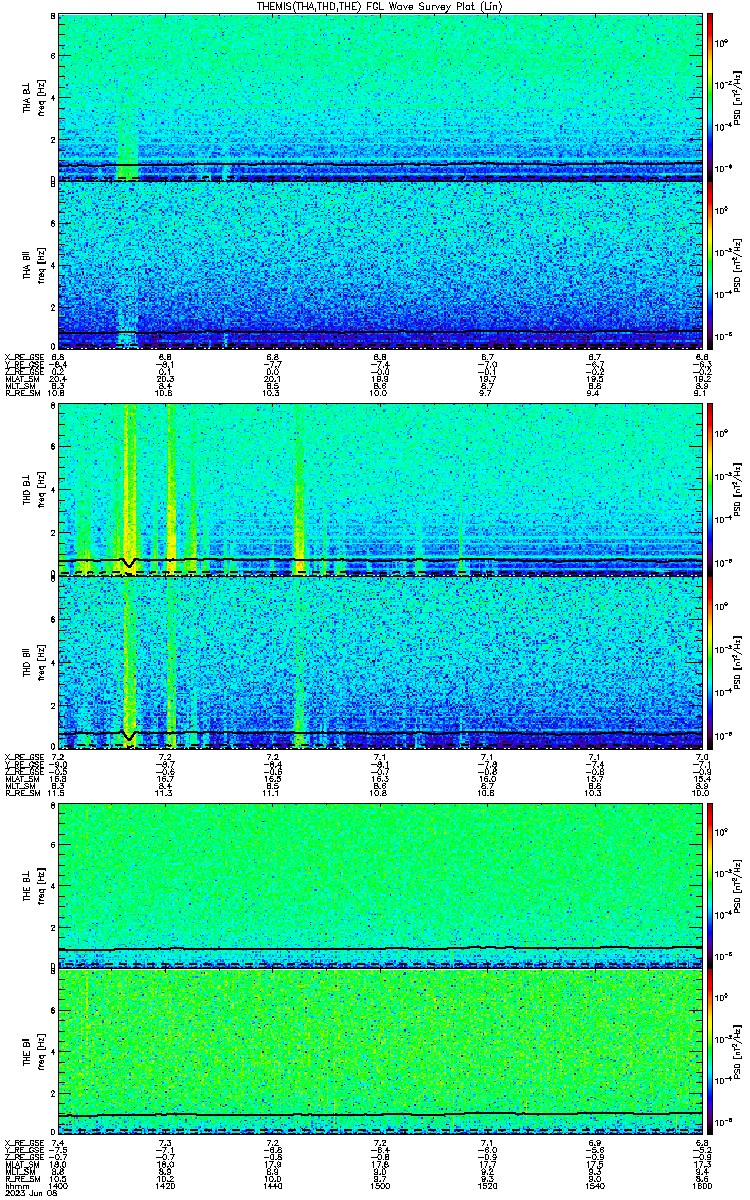Screen dimensions: 750x1200
Task: Click the brightest yellow burst in THD B⊥ spectrogram
Action: [x=128, y=480]
